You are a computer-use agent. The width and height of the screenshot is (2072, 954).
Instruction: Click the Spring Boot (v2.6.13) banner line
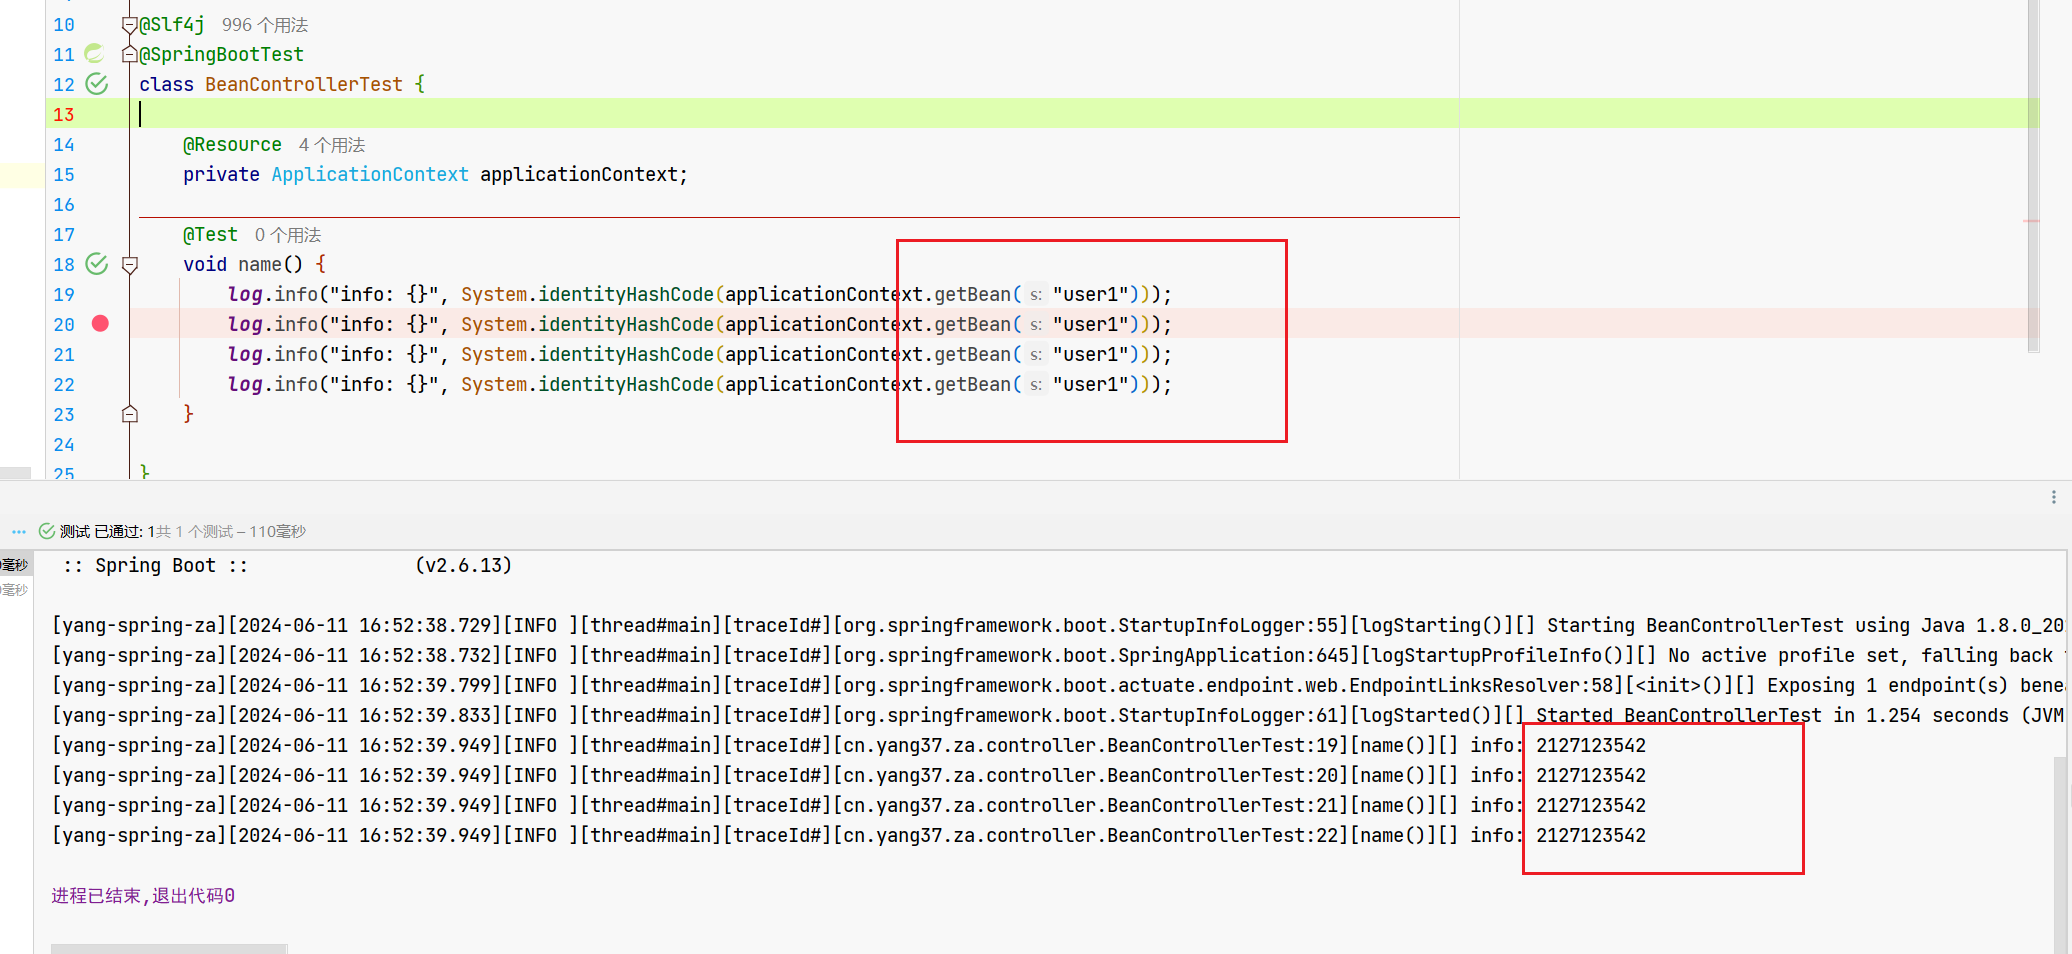[x=287, y=565]
